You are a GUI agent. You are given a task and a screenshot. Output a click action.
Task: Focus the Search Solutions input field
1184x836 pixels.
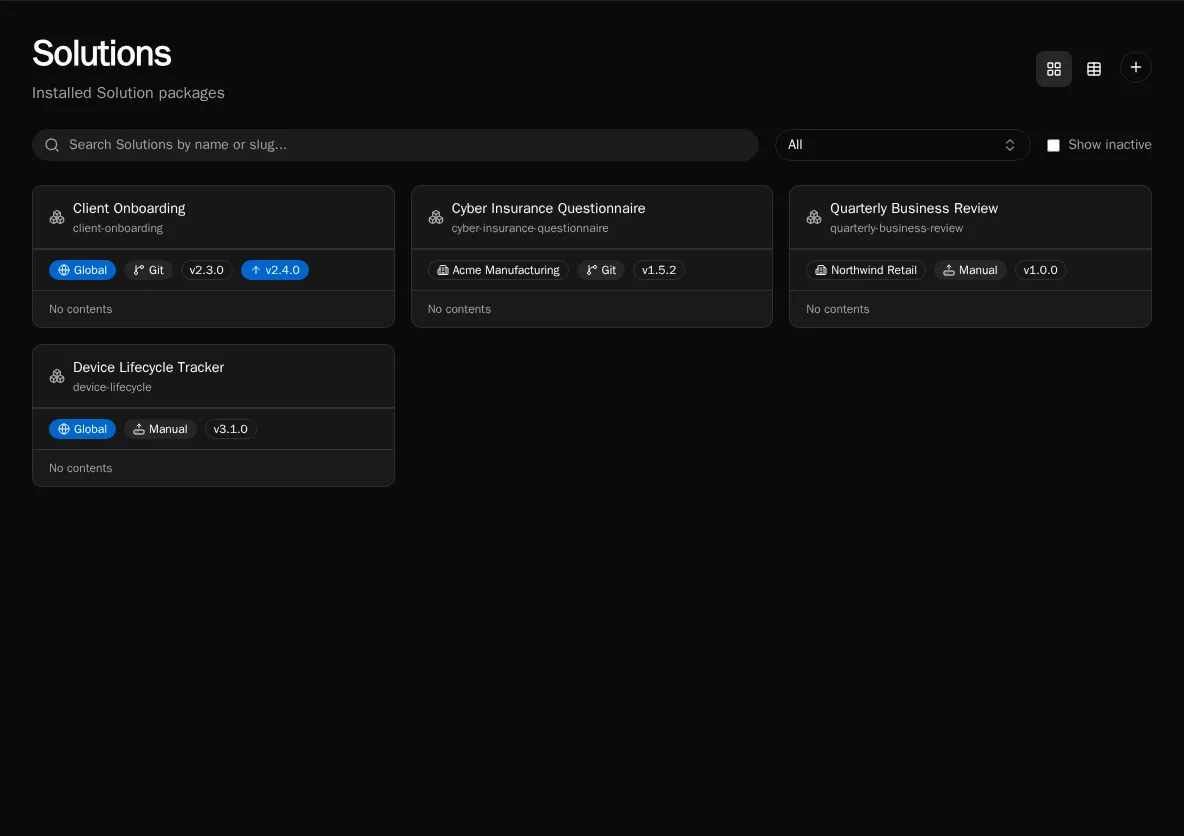pyautogui.click(x=395, y=145)
